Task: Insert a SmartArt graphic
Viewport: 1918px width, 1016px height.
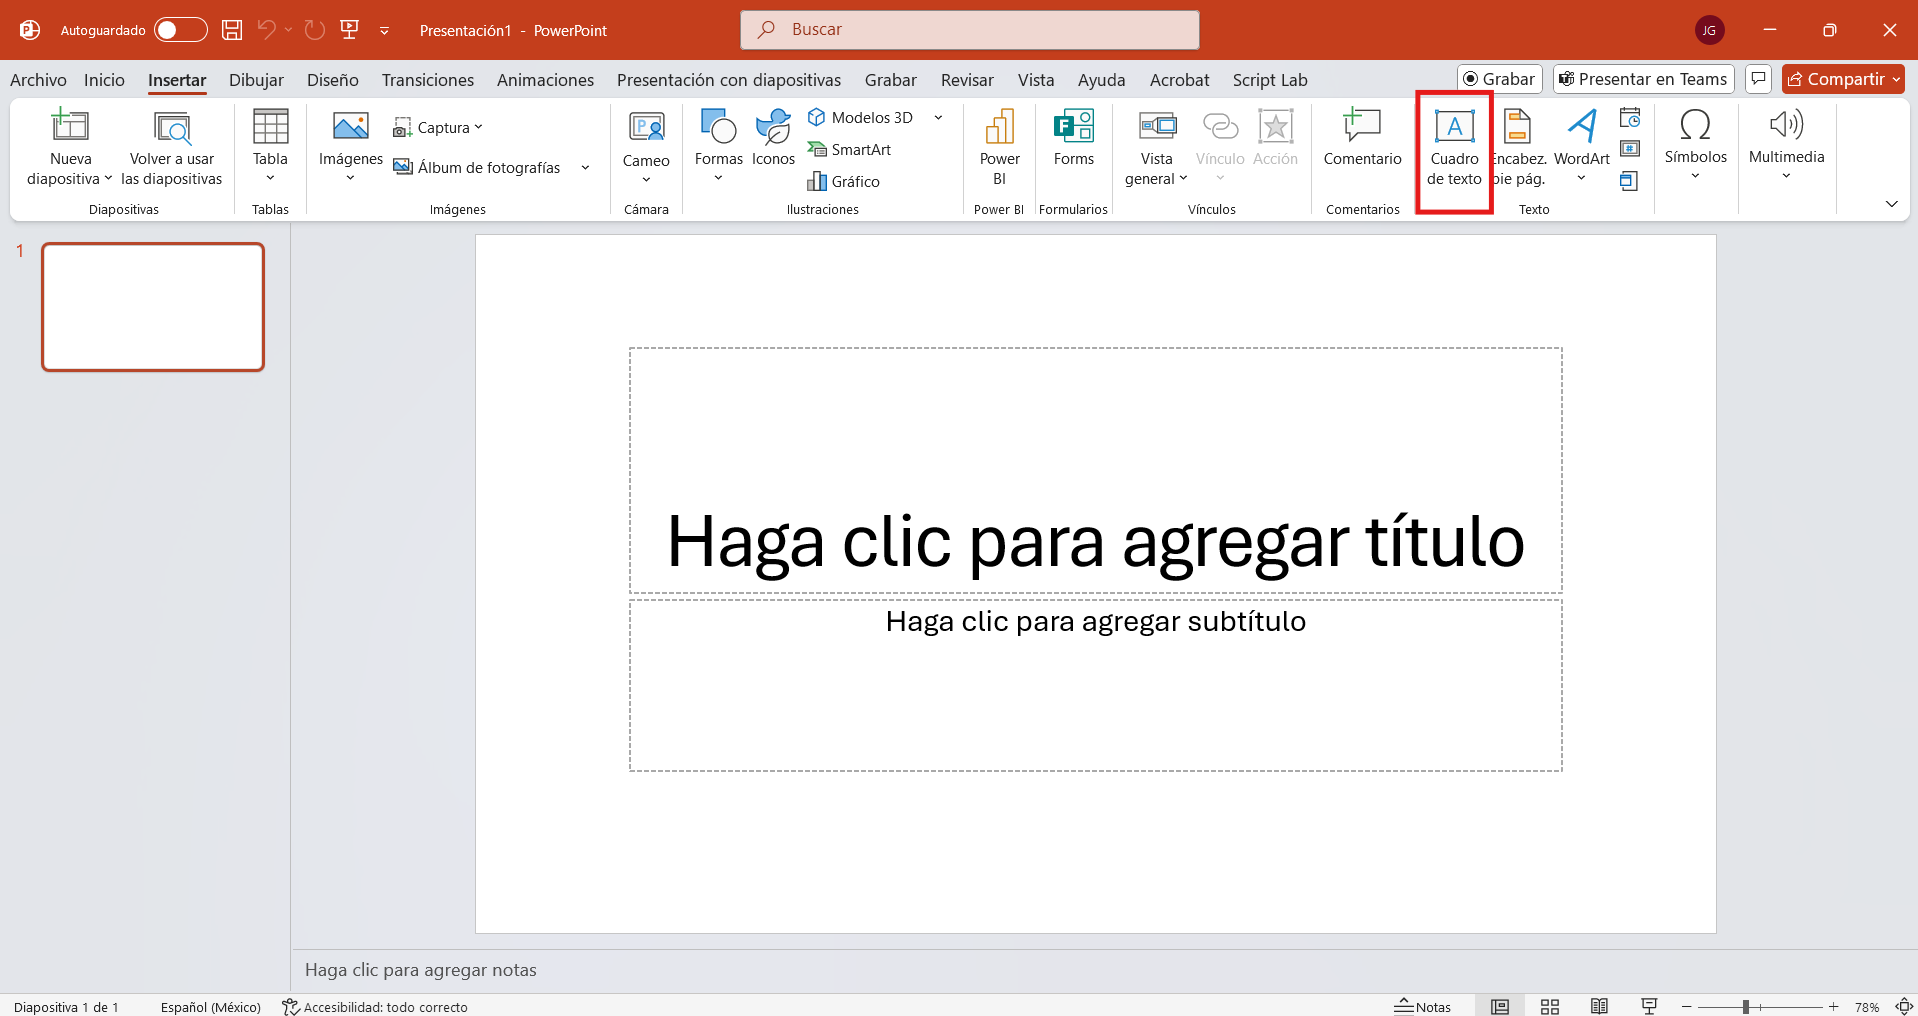Action: pos(850,150)
